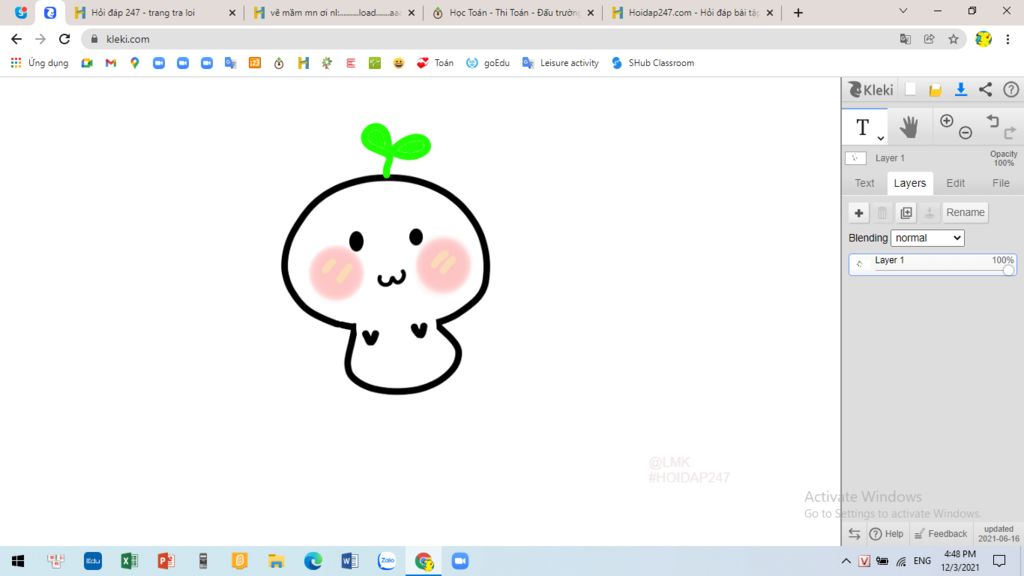Select Layer 1 in the layer list
The image size is (1024, 576).
(932, 264)
